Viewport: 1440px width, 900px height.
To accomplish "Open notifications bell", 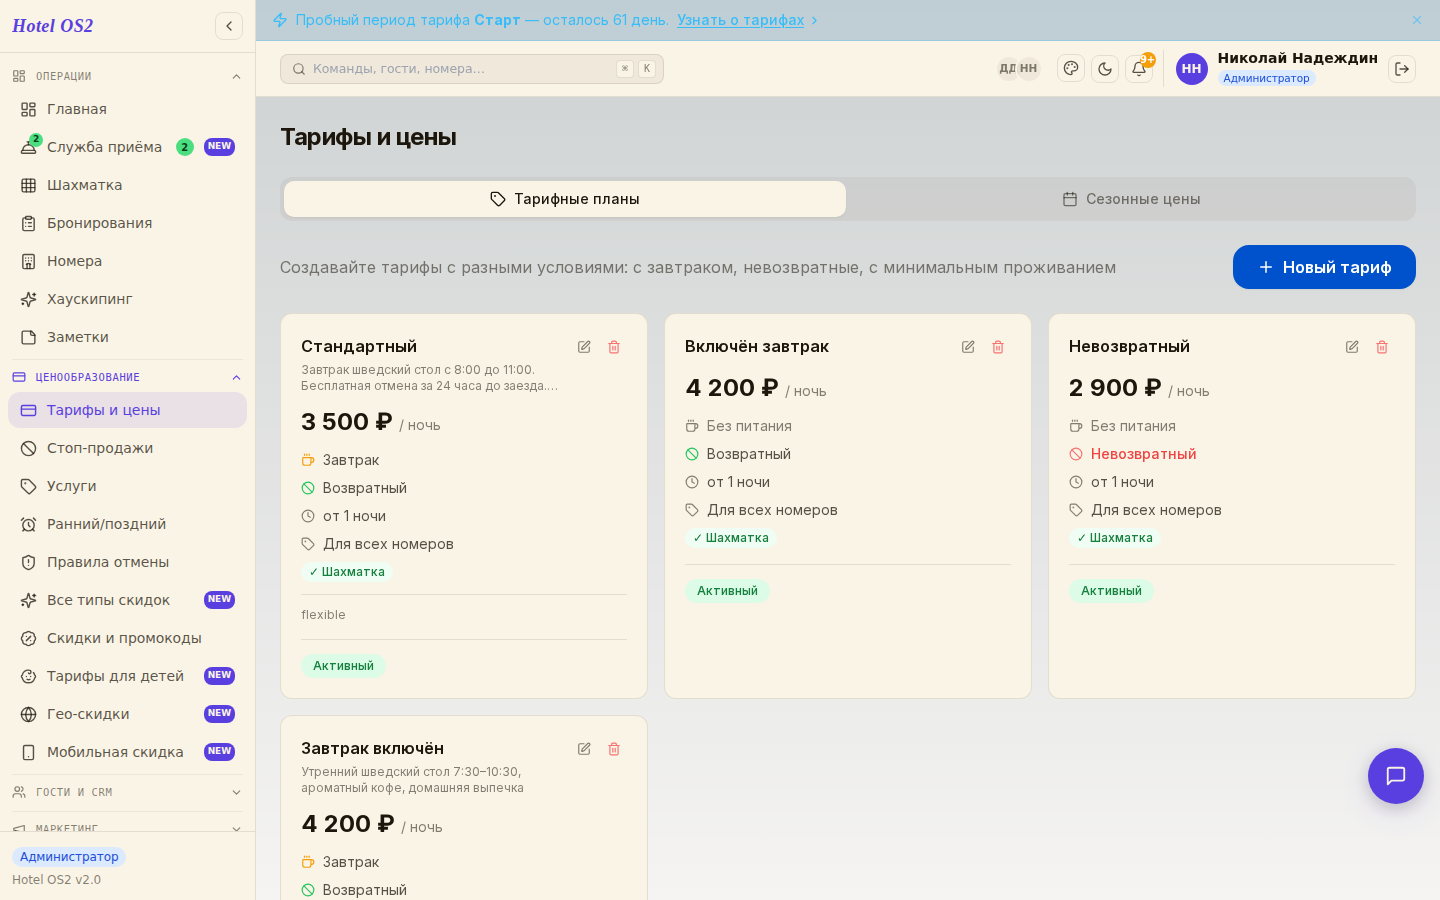I will point(1139,69).
